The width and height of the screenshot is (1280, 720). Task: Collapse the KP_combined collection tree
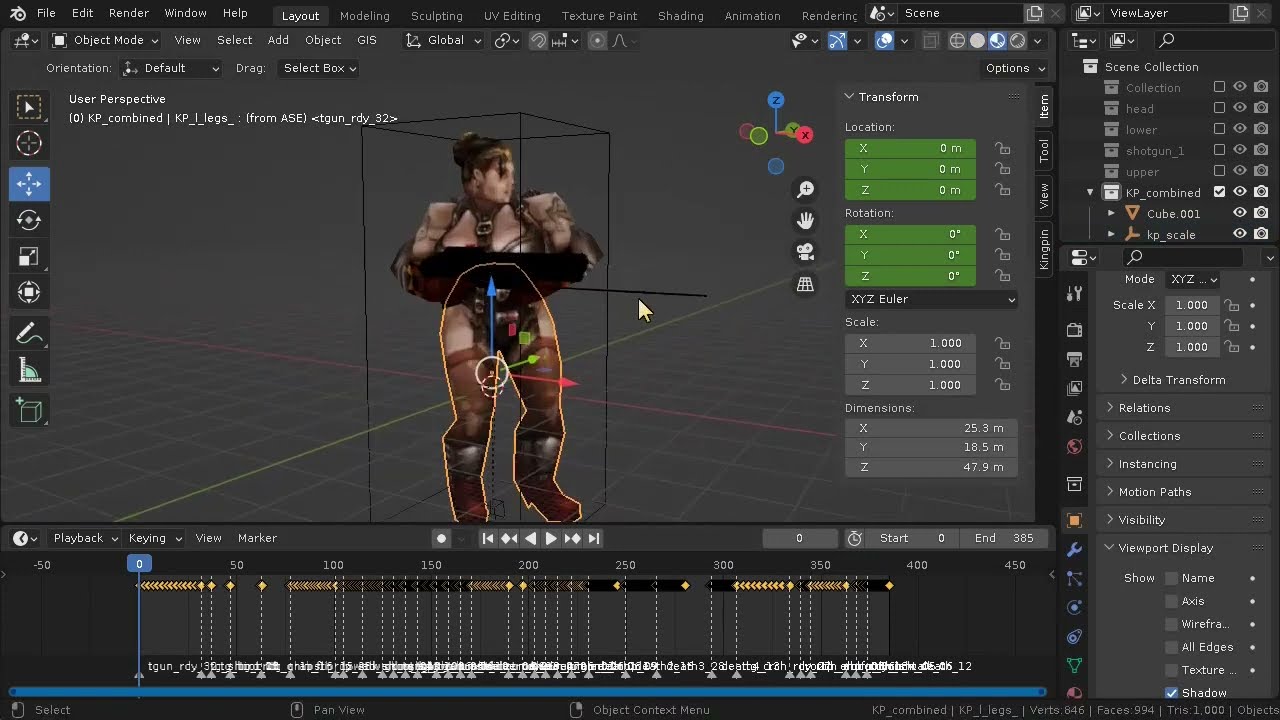(x=1090, y=192)
